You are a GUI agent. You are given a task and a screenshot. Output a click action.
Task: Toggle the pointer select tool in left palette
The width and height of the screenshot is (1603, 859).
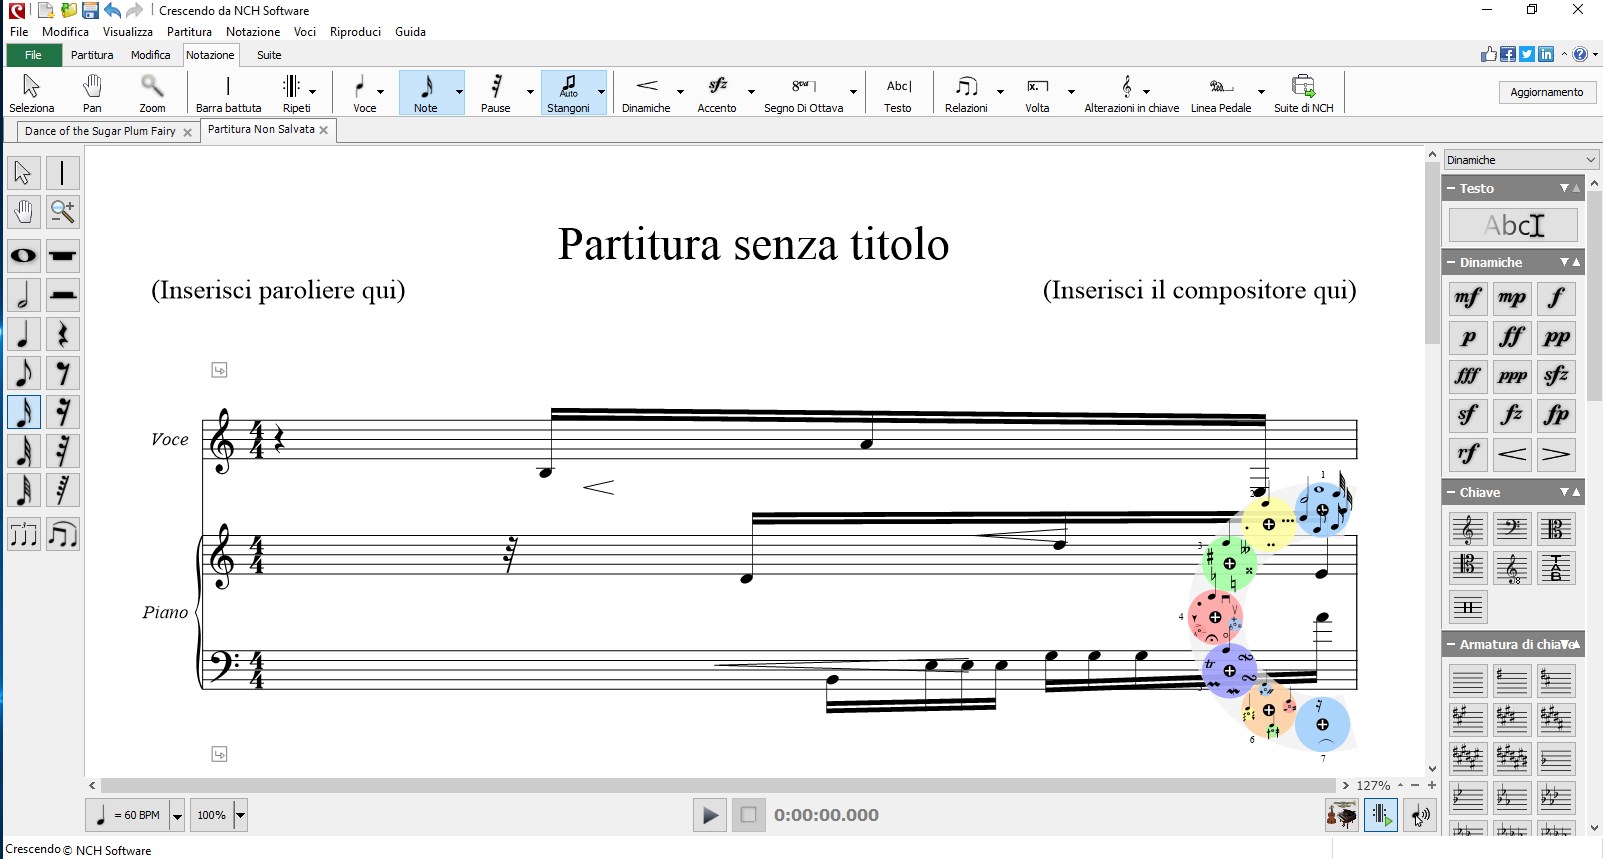[x=24, y=173]
